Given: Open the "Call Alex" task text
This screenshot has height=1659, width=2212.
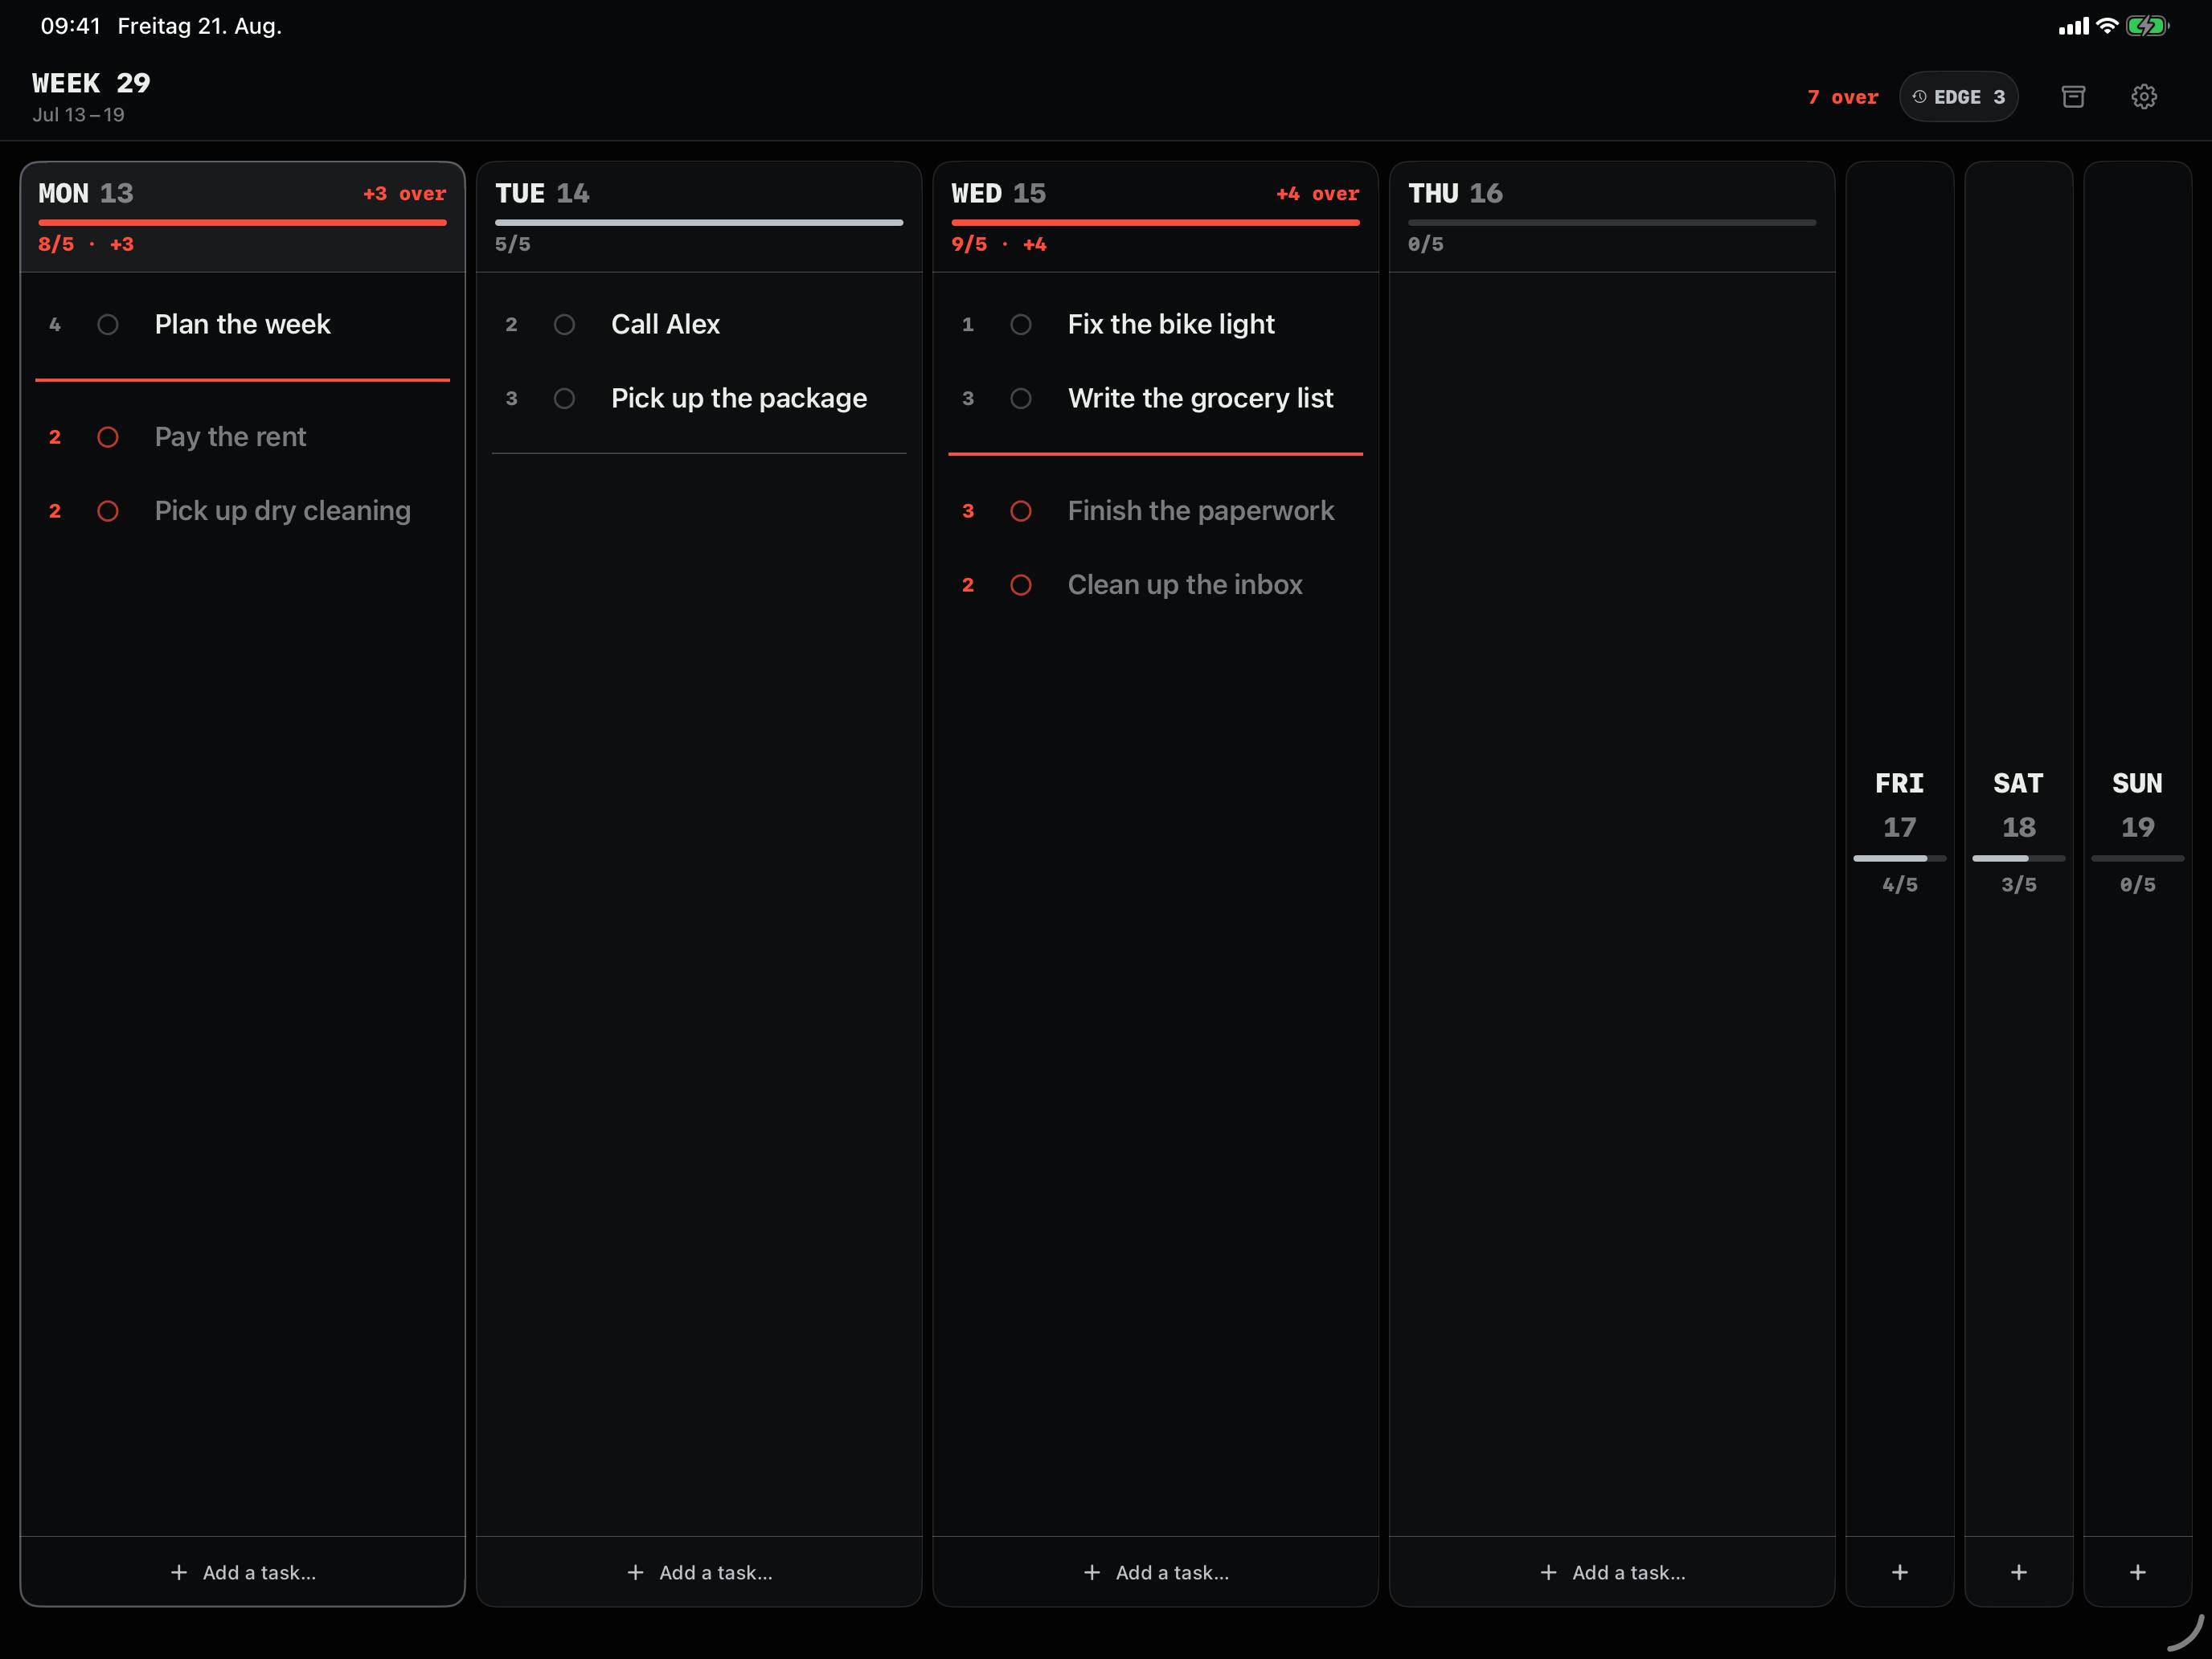Looking at the screenshot, I should [665, 325].
